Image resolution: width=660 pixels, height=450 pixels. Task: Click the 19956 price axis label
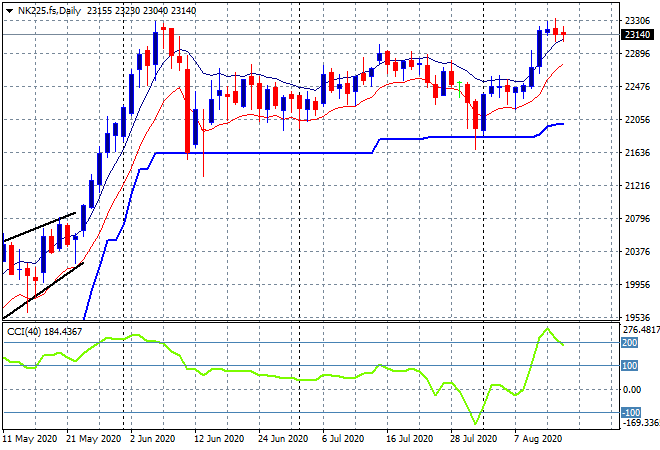pos(638,285)
